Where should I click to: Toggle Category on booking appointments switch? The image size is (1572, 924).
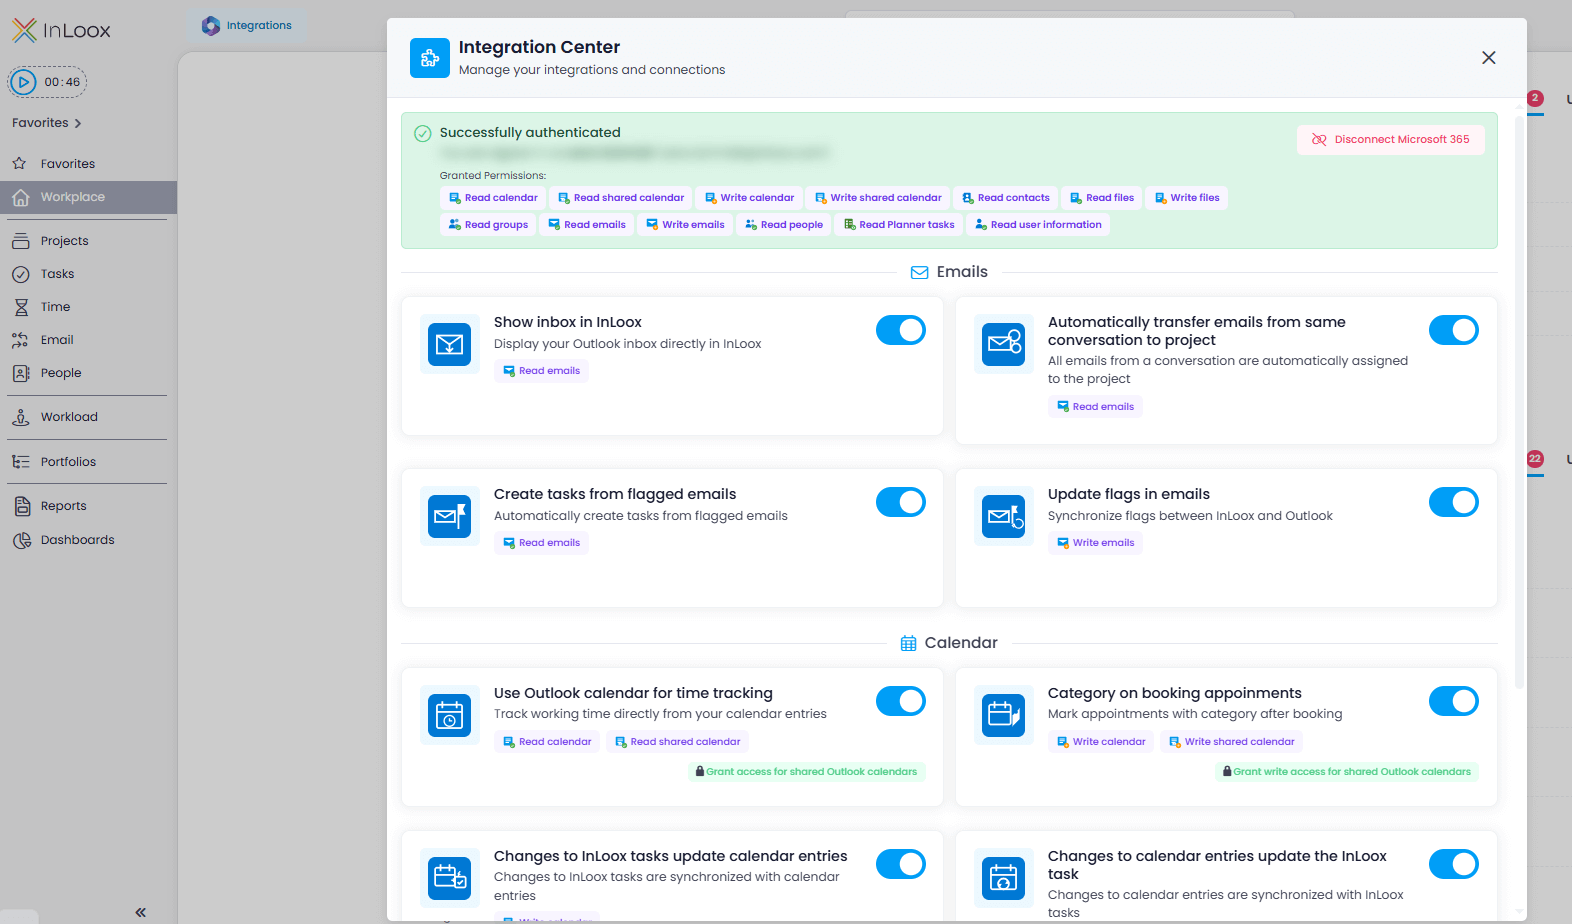1454,701
